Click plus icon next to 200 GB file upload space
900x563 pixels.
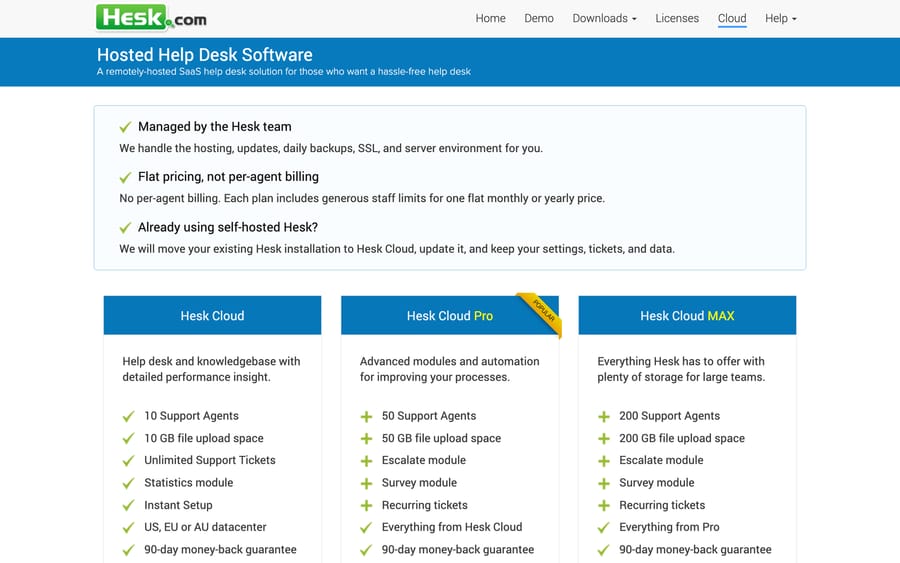point(604,439)
